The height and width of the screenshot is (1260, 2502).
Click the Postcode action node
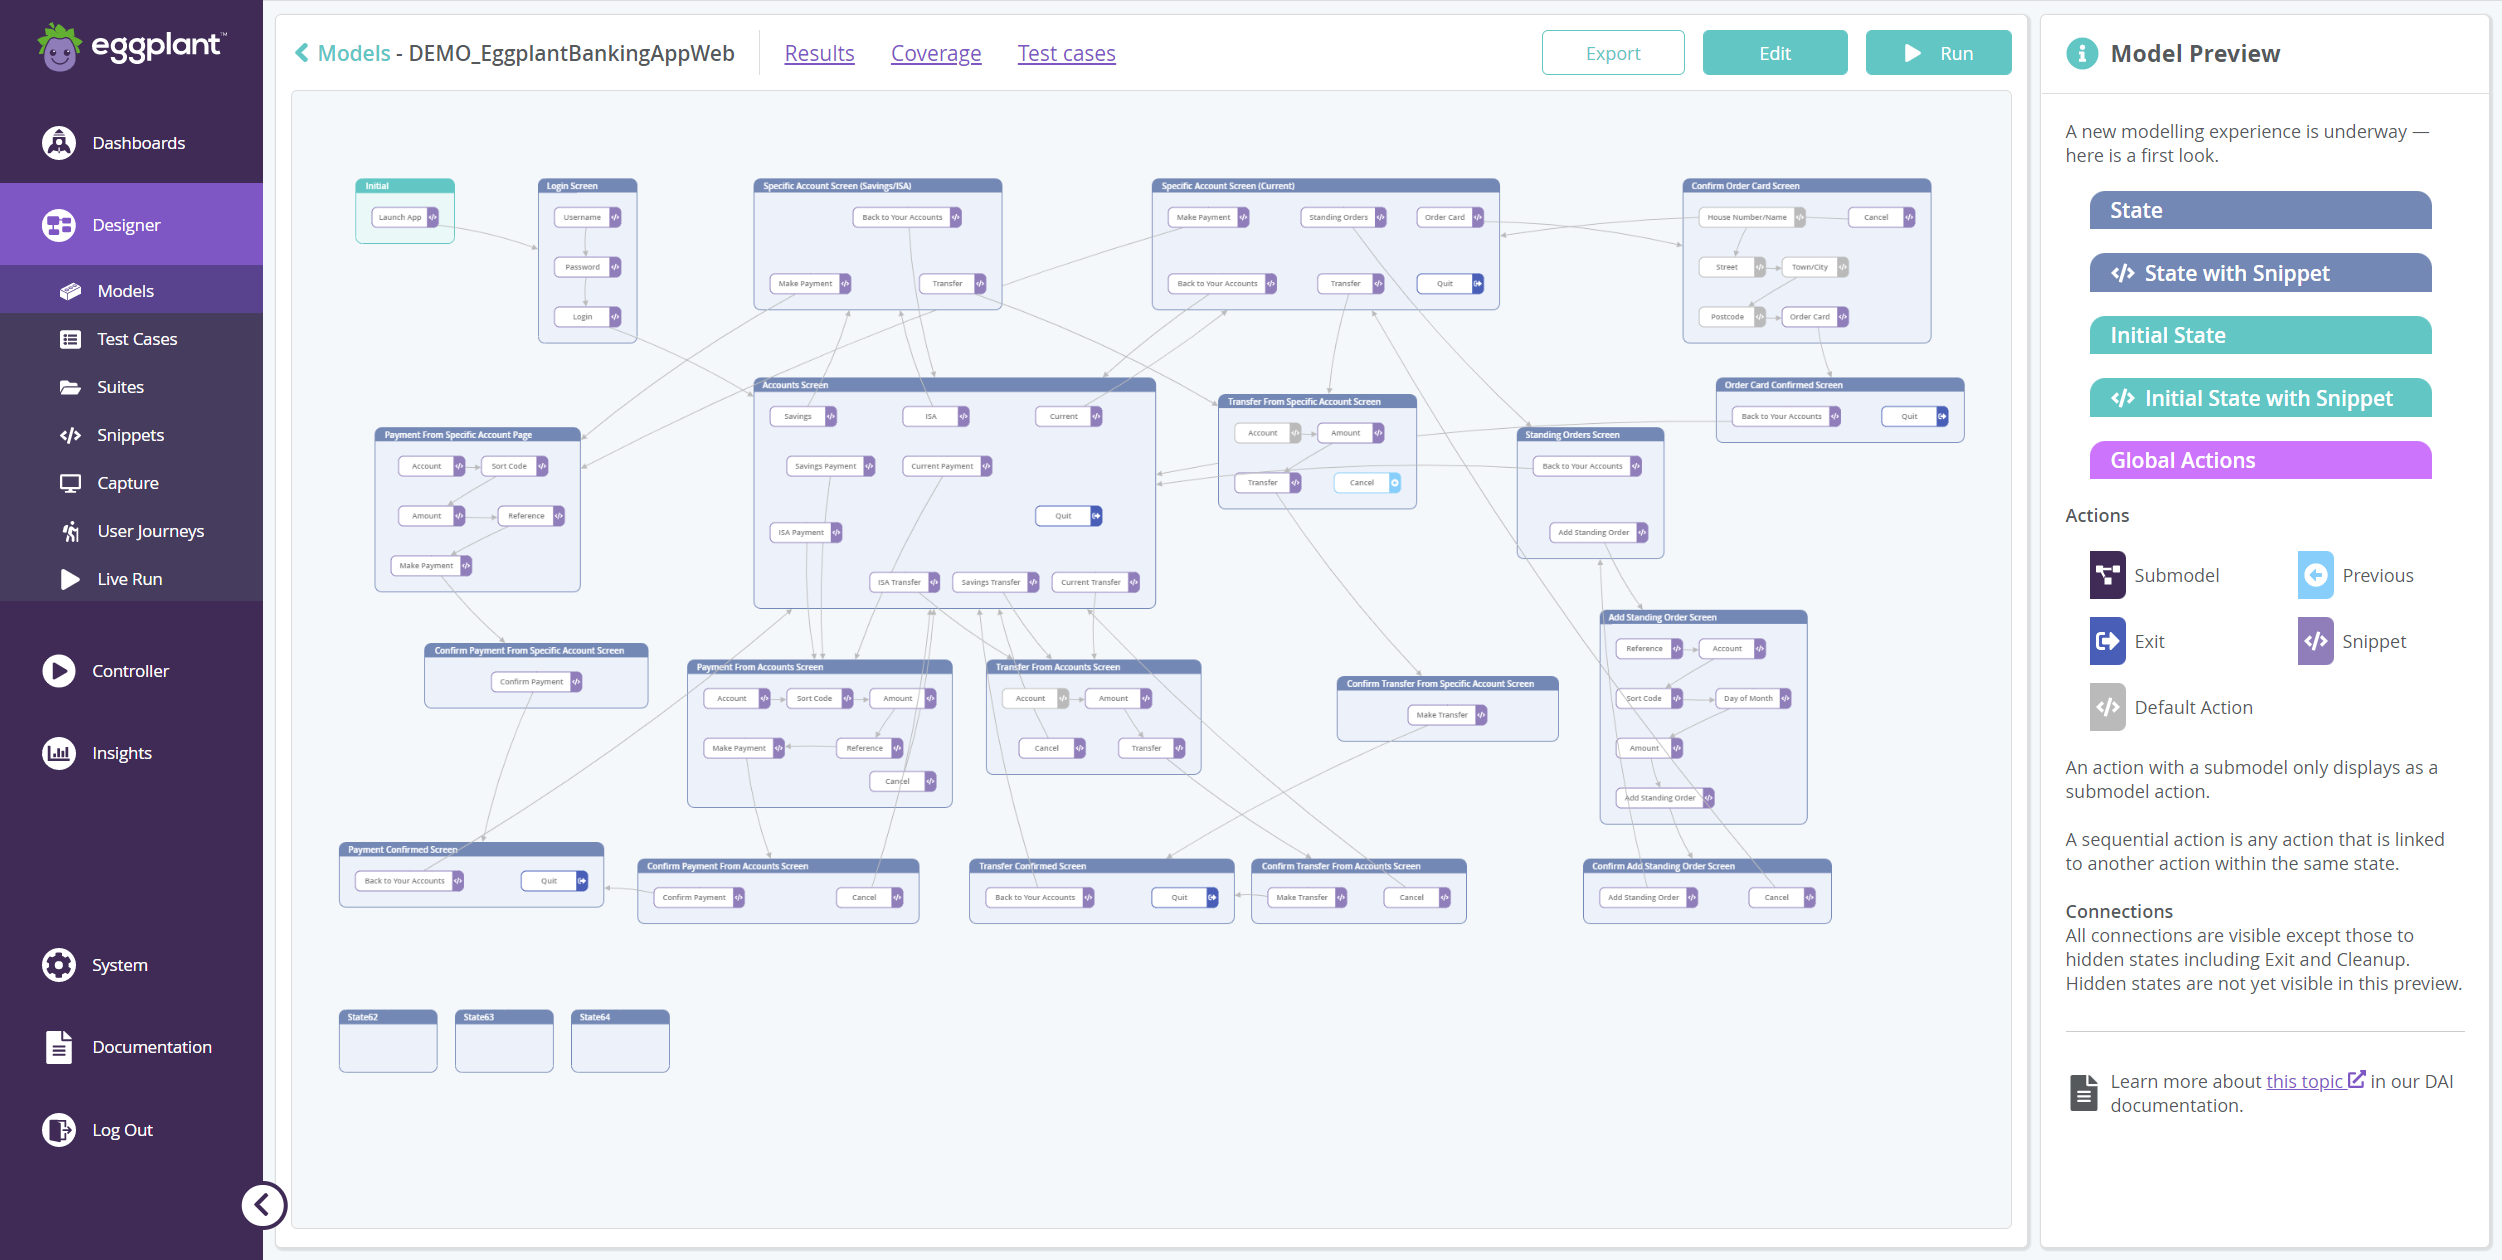(1732, 317)
